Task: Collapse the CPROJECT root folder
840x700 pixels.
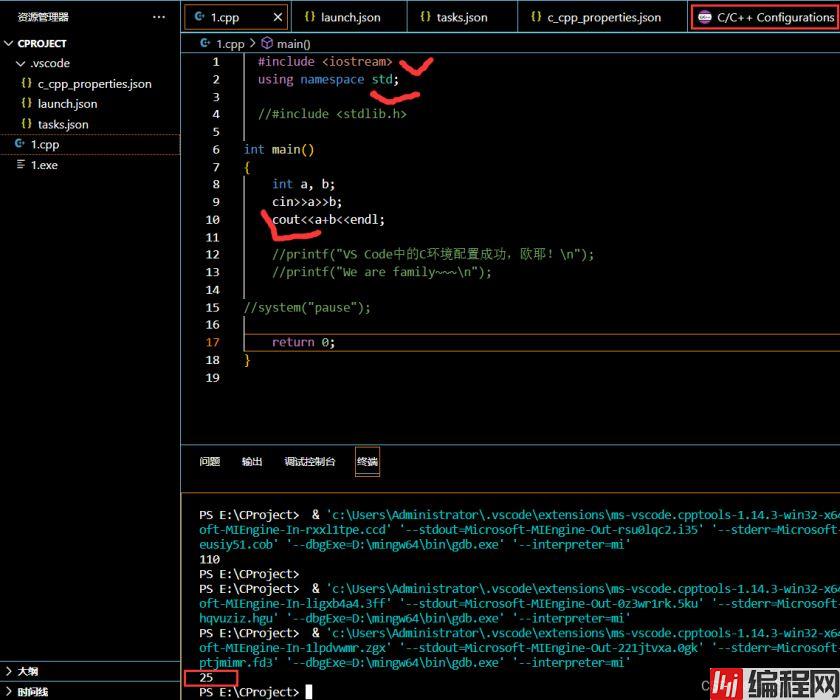Action: [x=10, y=44]
